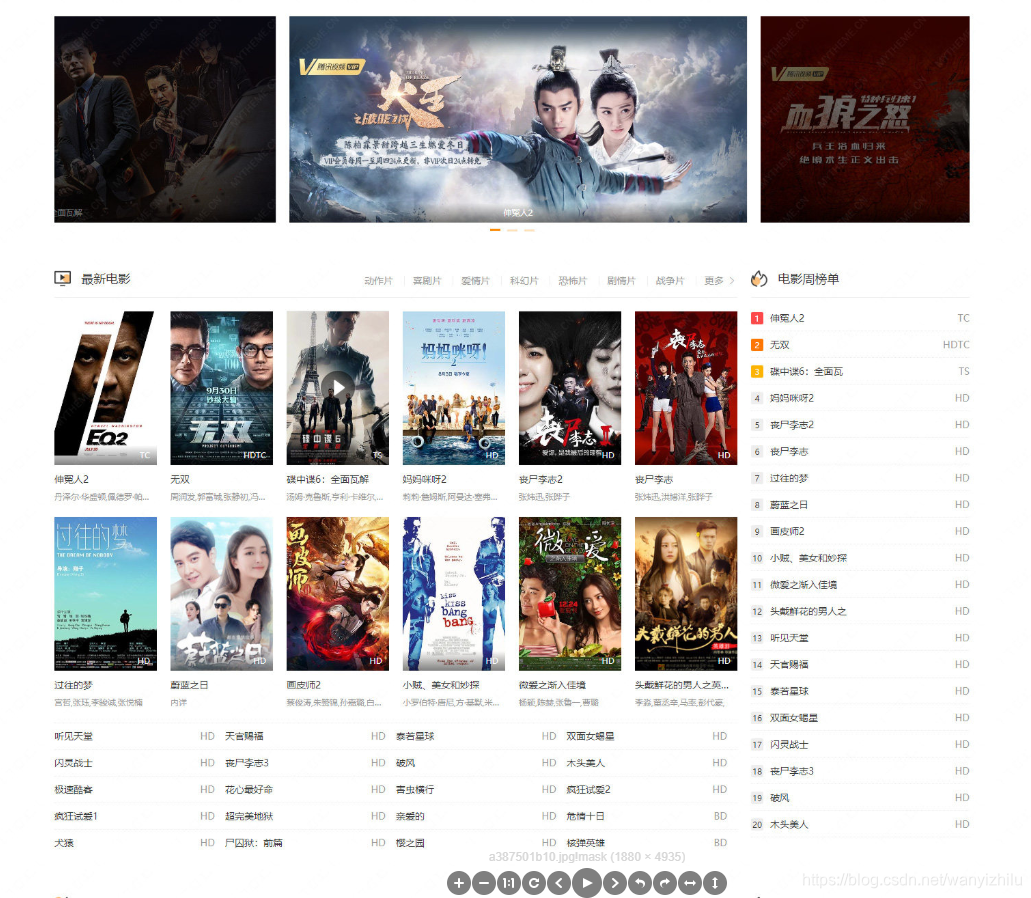Choose the 战争片 category tab
Image resolution: width=1031 pixels, height=898 pixels.
coord(670,281)
